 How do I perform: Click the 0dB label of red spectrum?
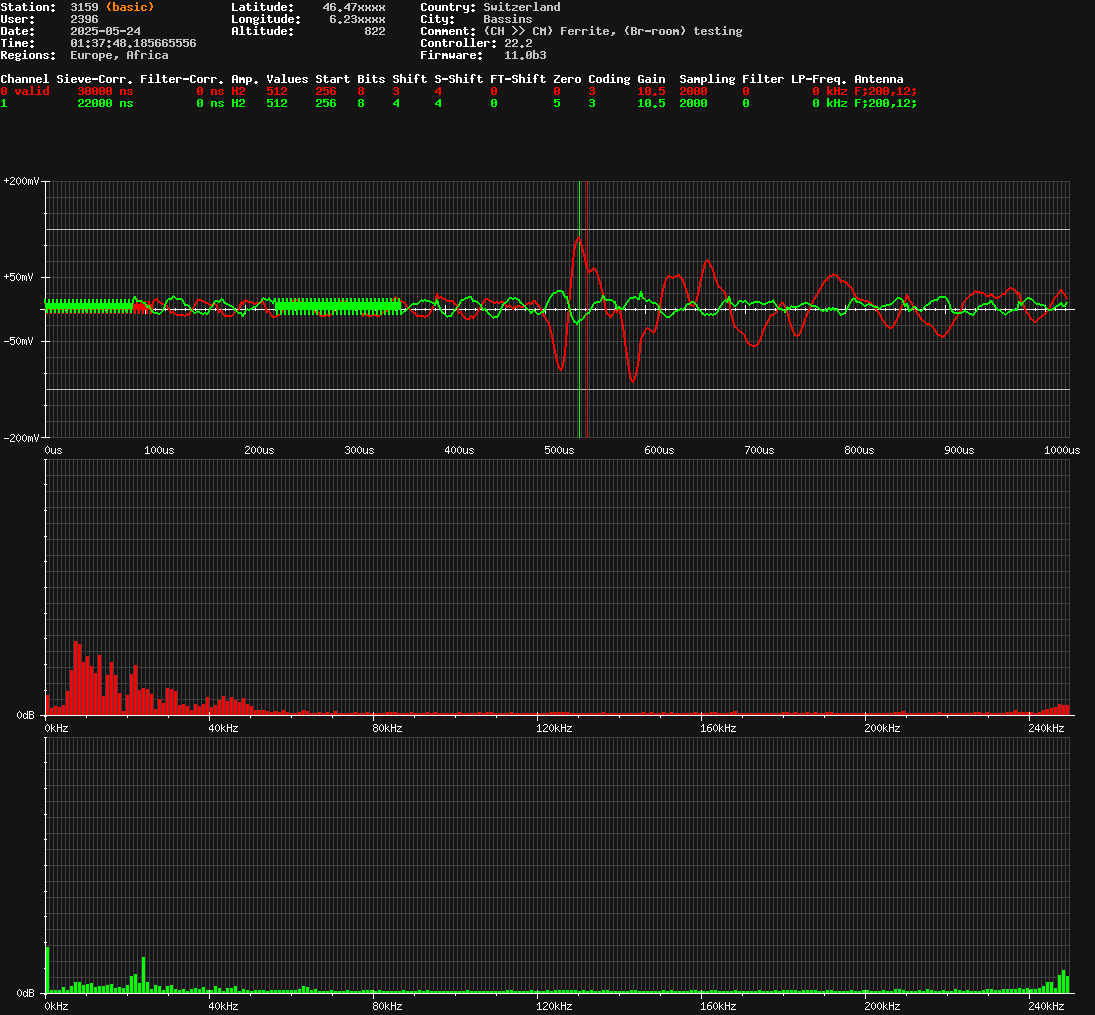point(25,715)
